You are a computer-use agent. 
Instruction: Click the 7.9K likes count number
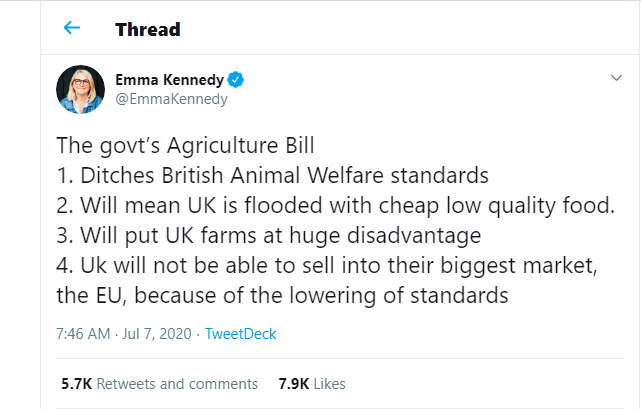pos(294,384)
